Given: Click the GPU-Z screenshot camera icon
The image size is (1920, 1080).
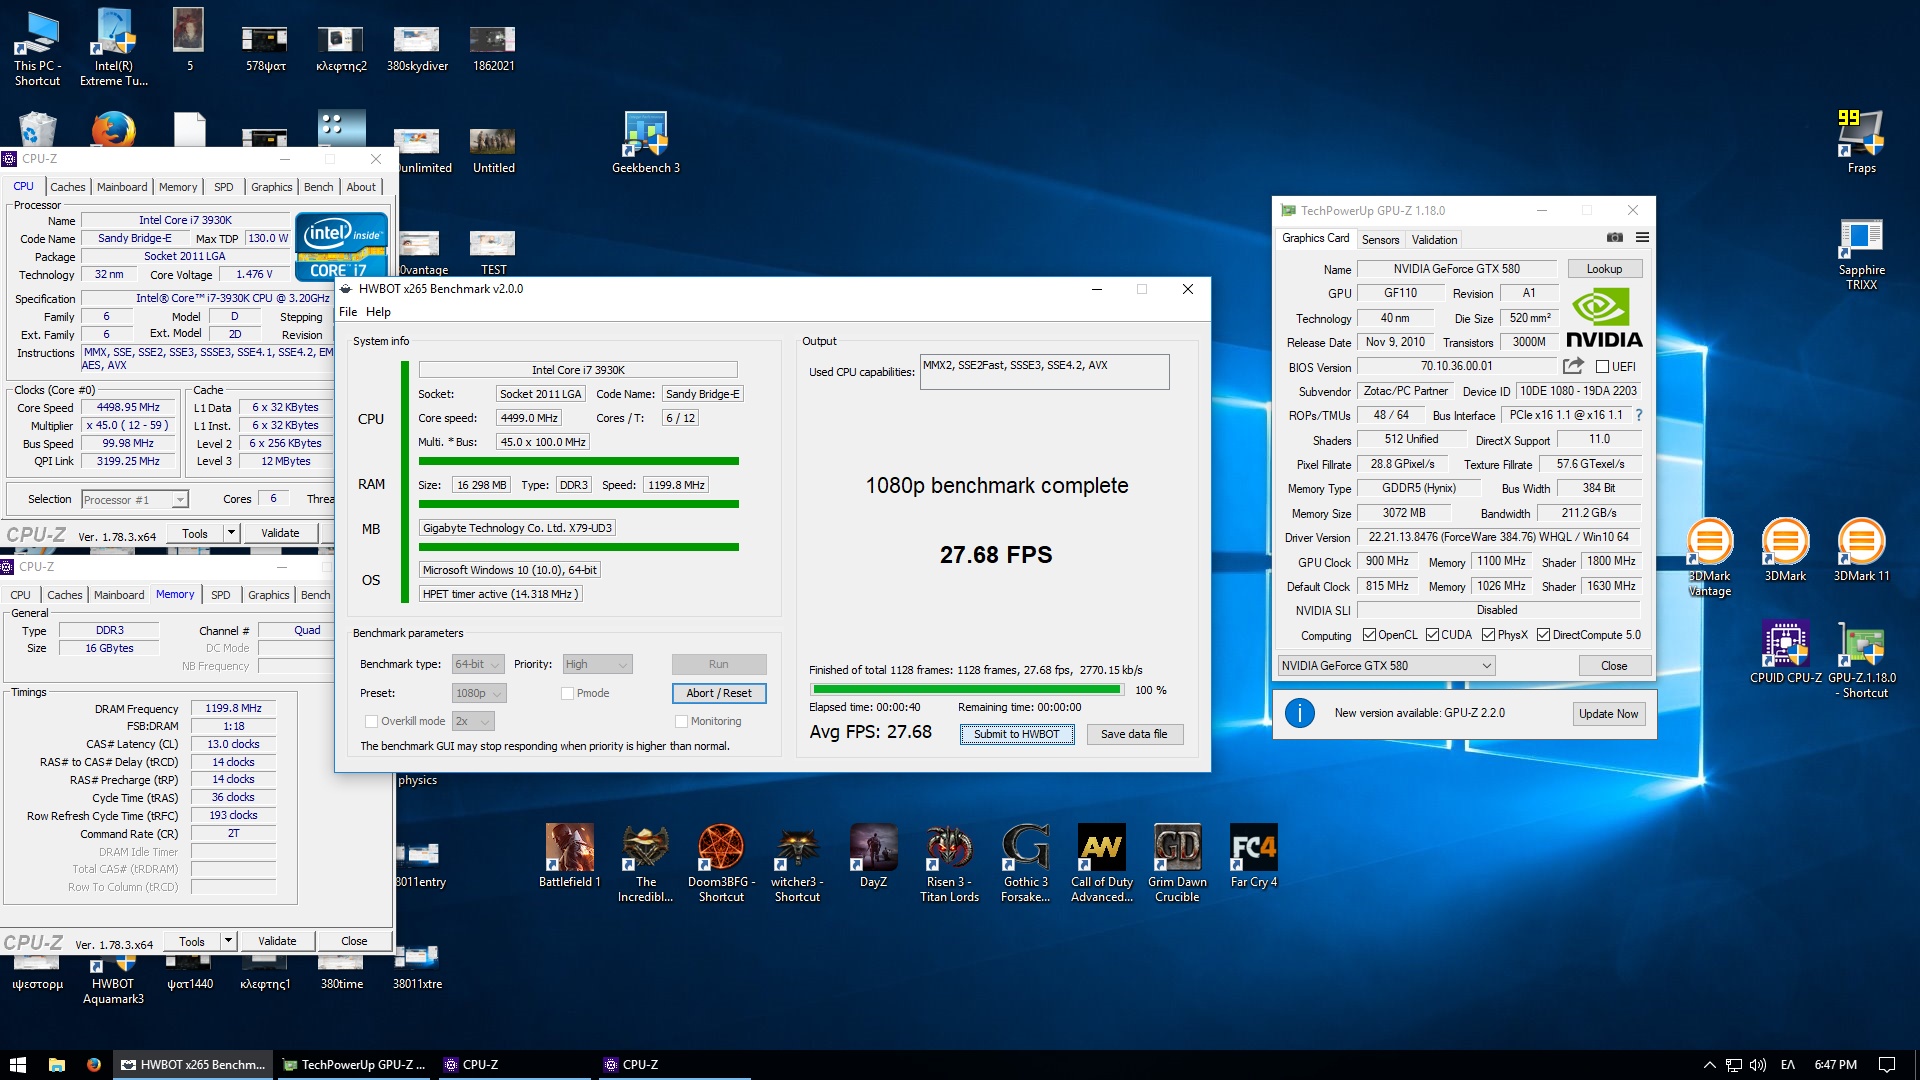Looking at the screenshot, I should (1615, 238).
